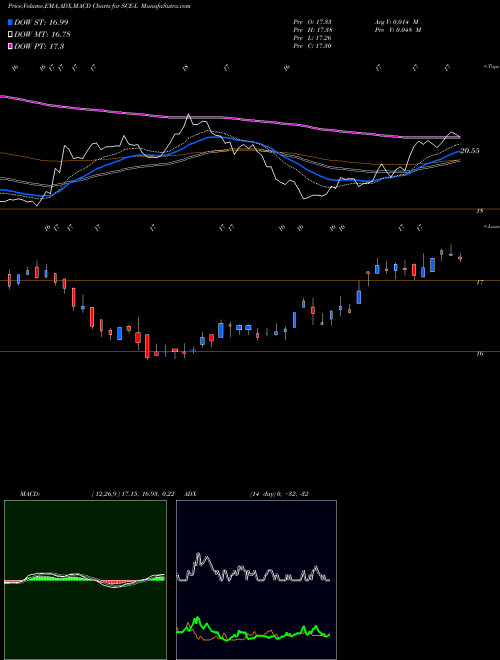Image resolution: width=500 pixels, height=660 pixels.
Task: Click the 'Pre L: 17.26' low value
Action: click(x=312, y=38)
